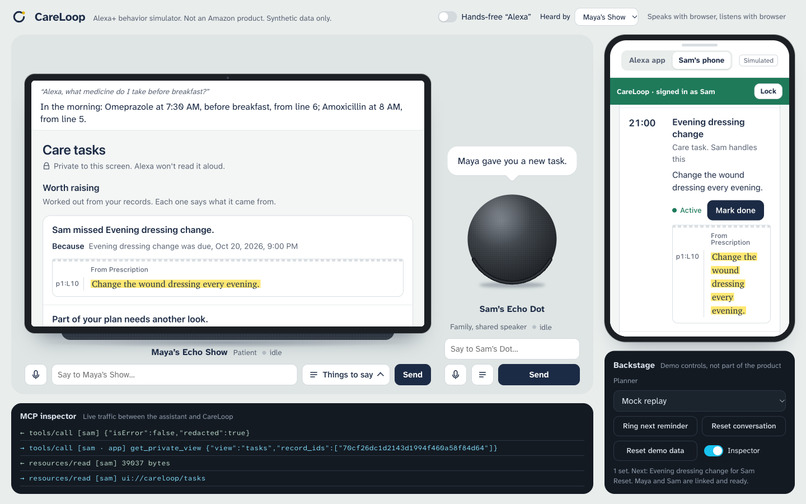
Task: Click the p1:L10 reference on Sam's phone
Action: pyautogui.click(x=687, y=256)
